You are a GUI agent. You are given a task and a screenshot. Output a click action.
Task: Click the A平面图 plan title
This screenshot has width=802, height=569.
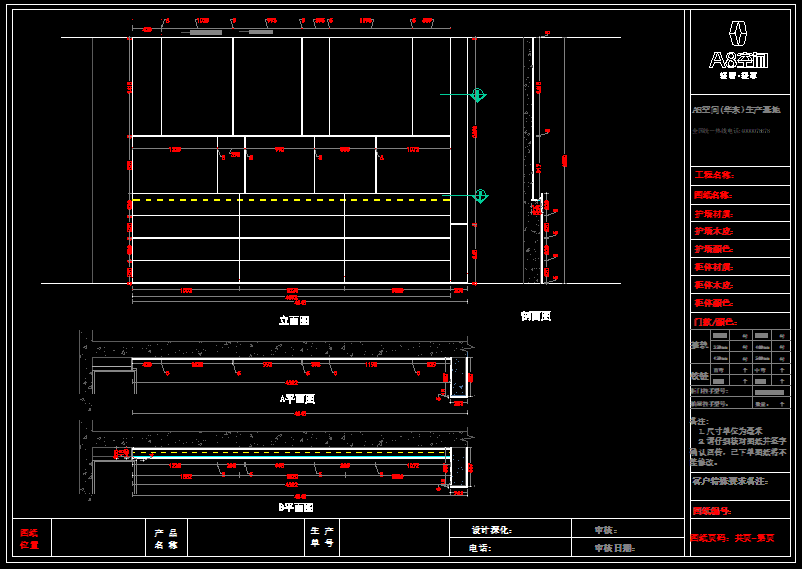pos(297,398)
